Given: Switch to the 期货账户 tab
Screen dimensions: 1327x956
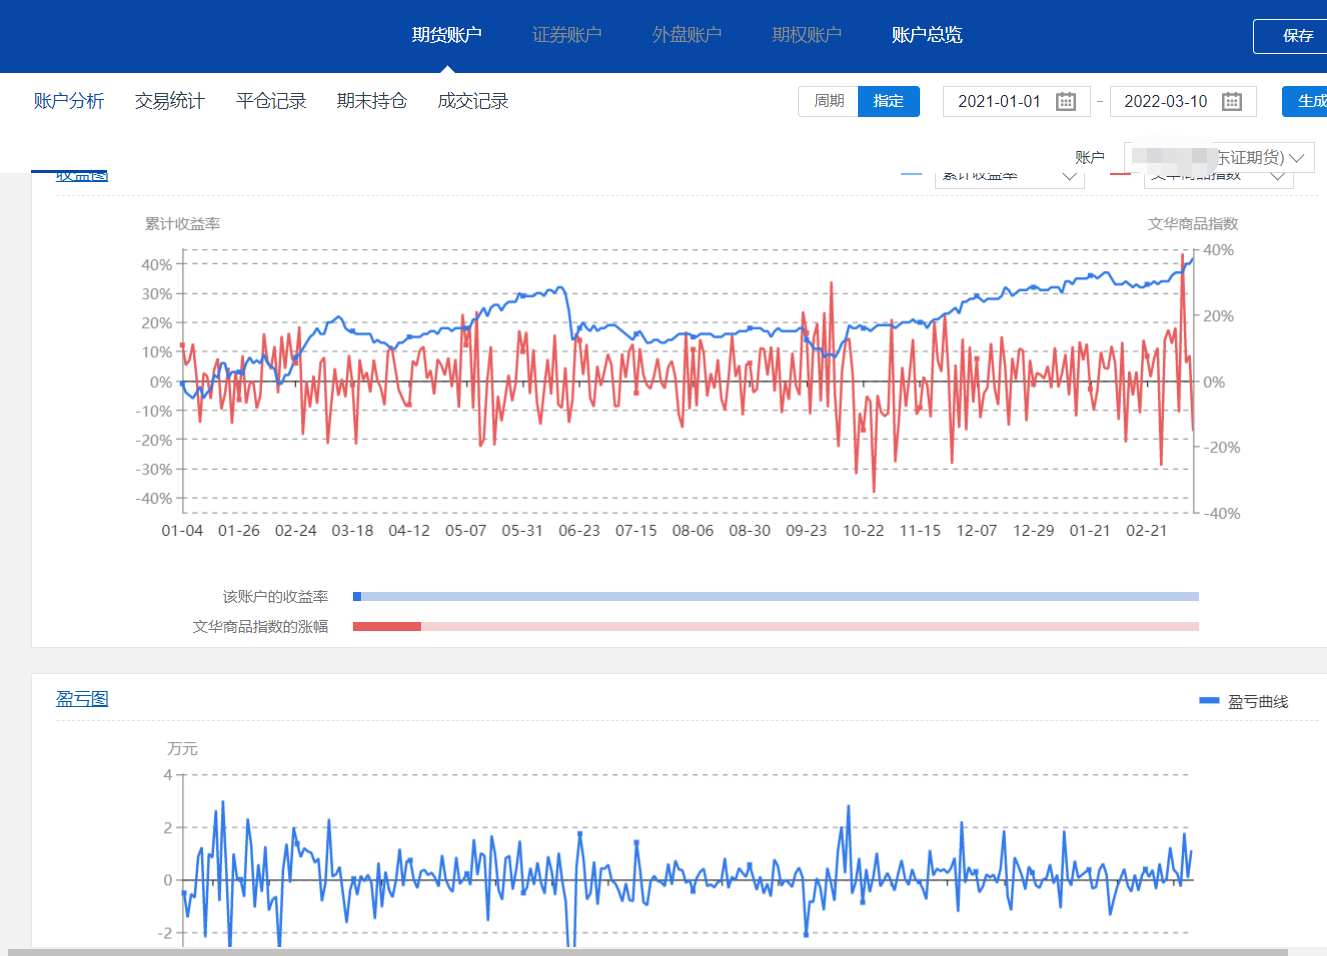Looking at the screenshot, I should click(447, 35).
